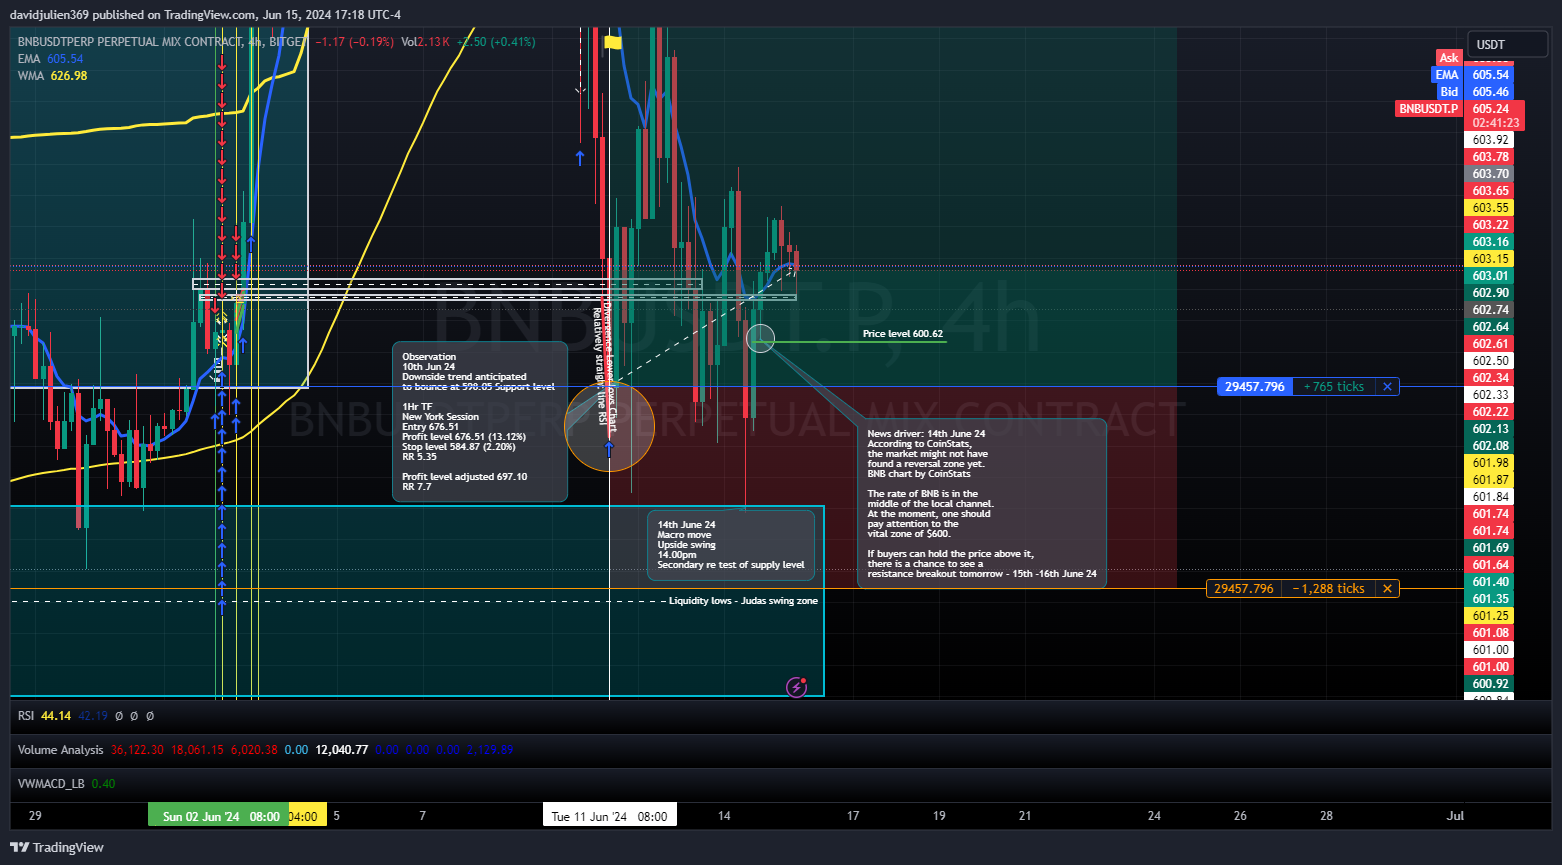This screenshot has height=865, width=1562.
Task: Click the 602.50 white price label
Action: click(1490, 361)
